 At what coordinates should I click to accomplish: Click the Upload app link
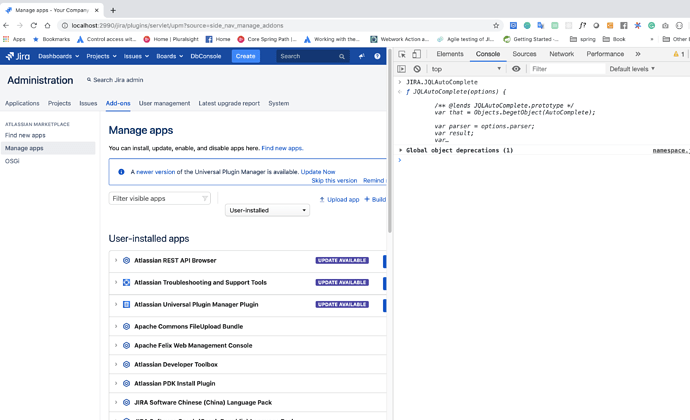click(339, 199)
